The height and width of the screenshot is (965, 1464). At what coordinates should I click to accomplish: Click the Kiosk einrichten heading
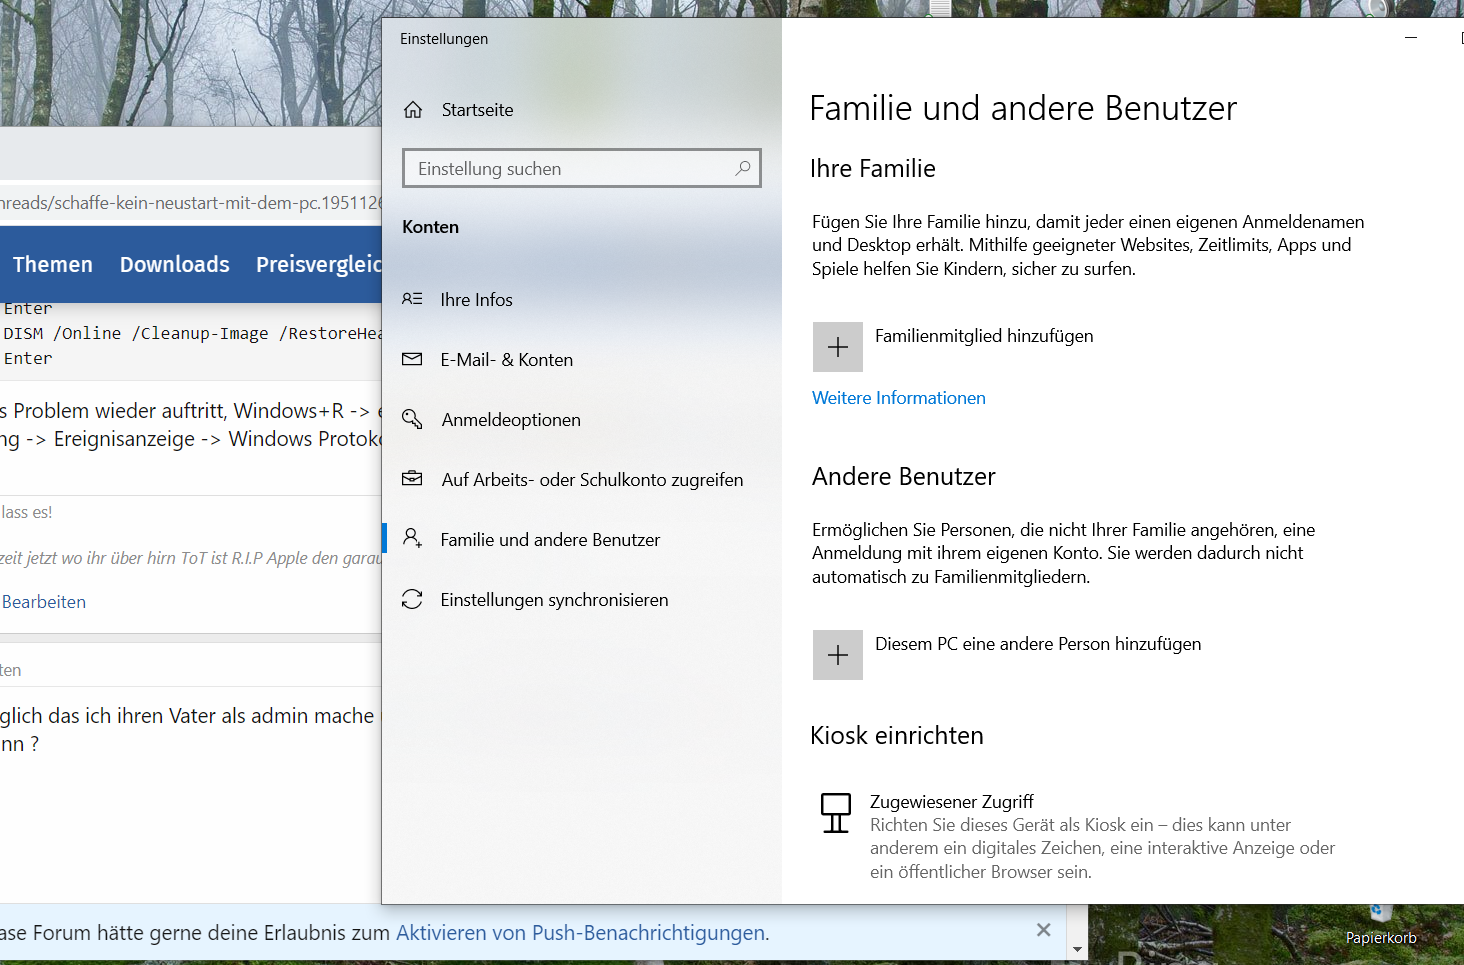click(897, 736)
